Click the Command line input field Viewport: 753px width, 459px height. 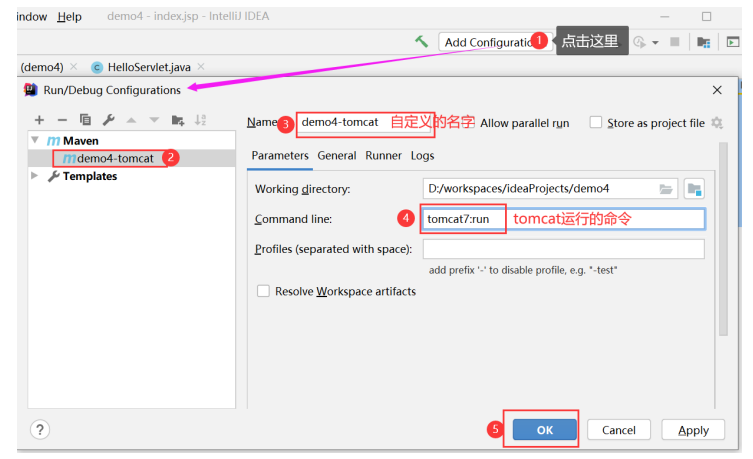563,219
